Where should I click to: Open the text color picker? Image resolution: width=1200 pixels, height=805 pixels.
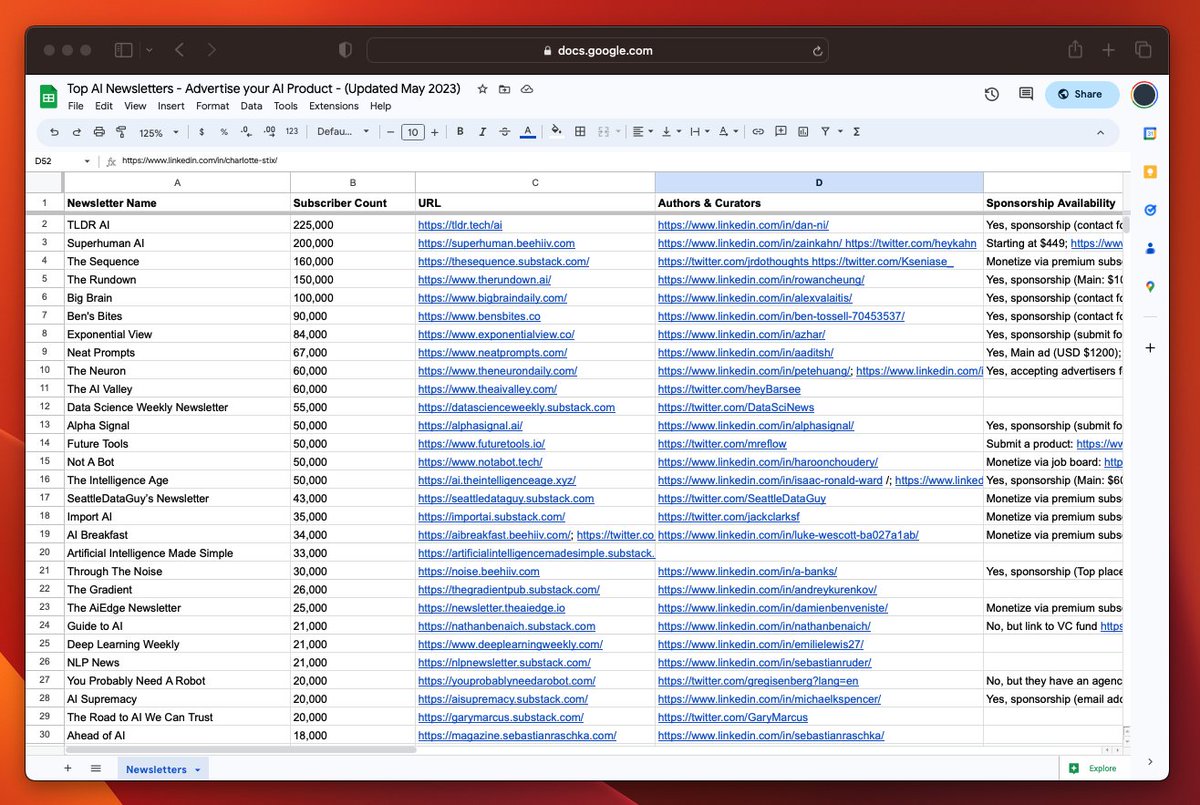click(527, 132)
